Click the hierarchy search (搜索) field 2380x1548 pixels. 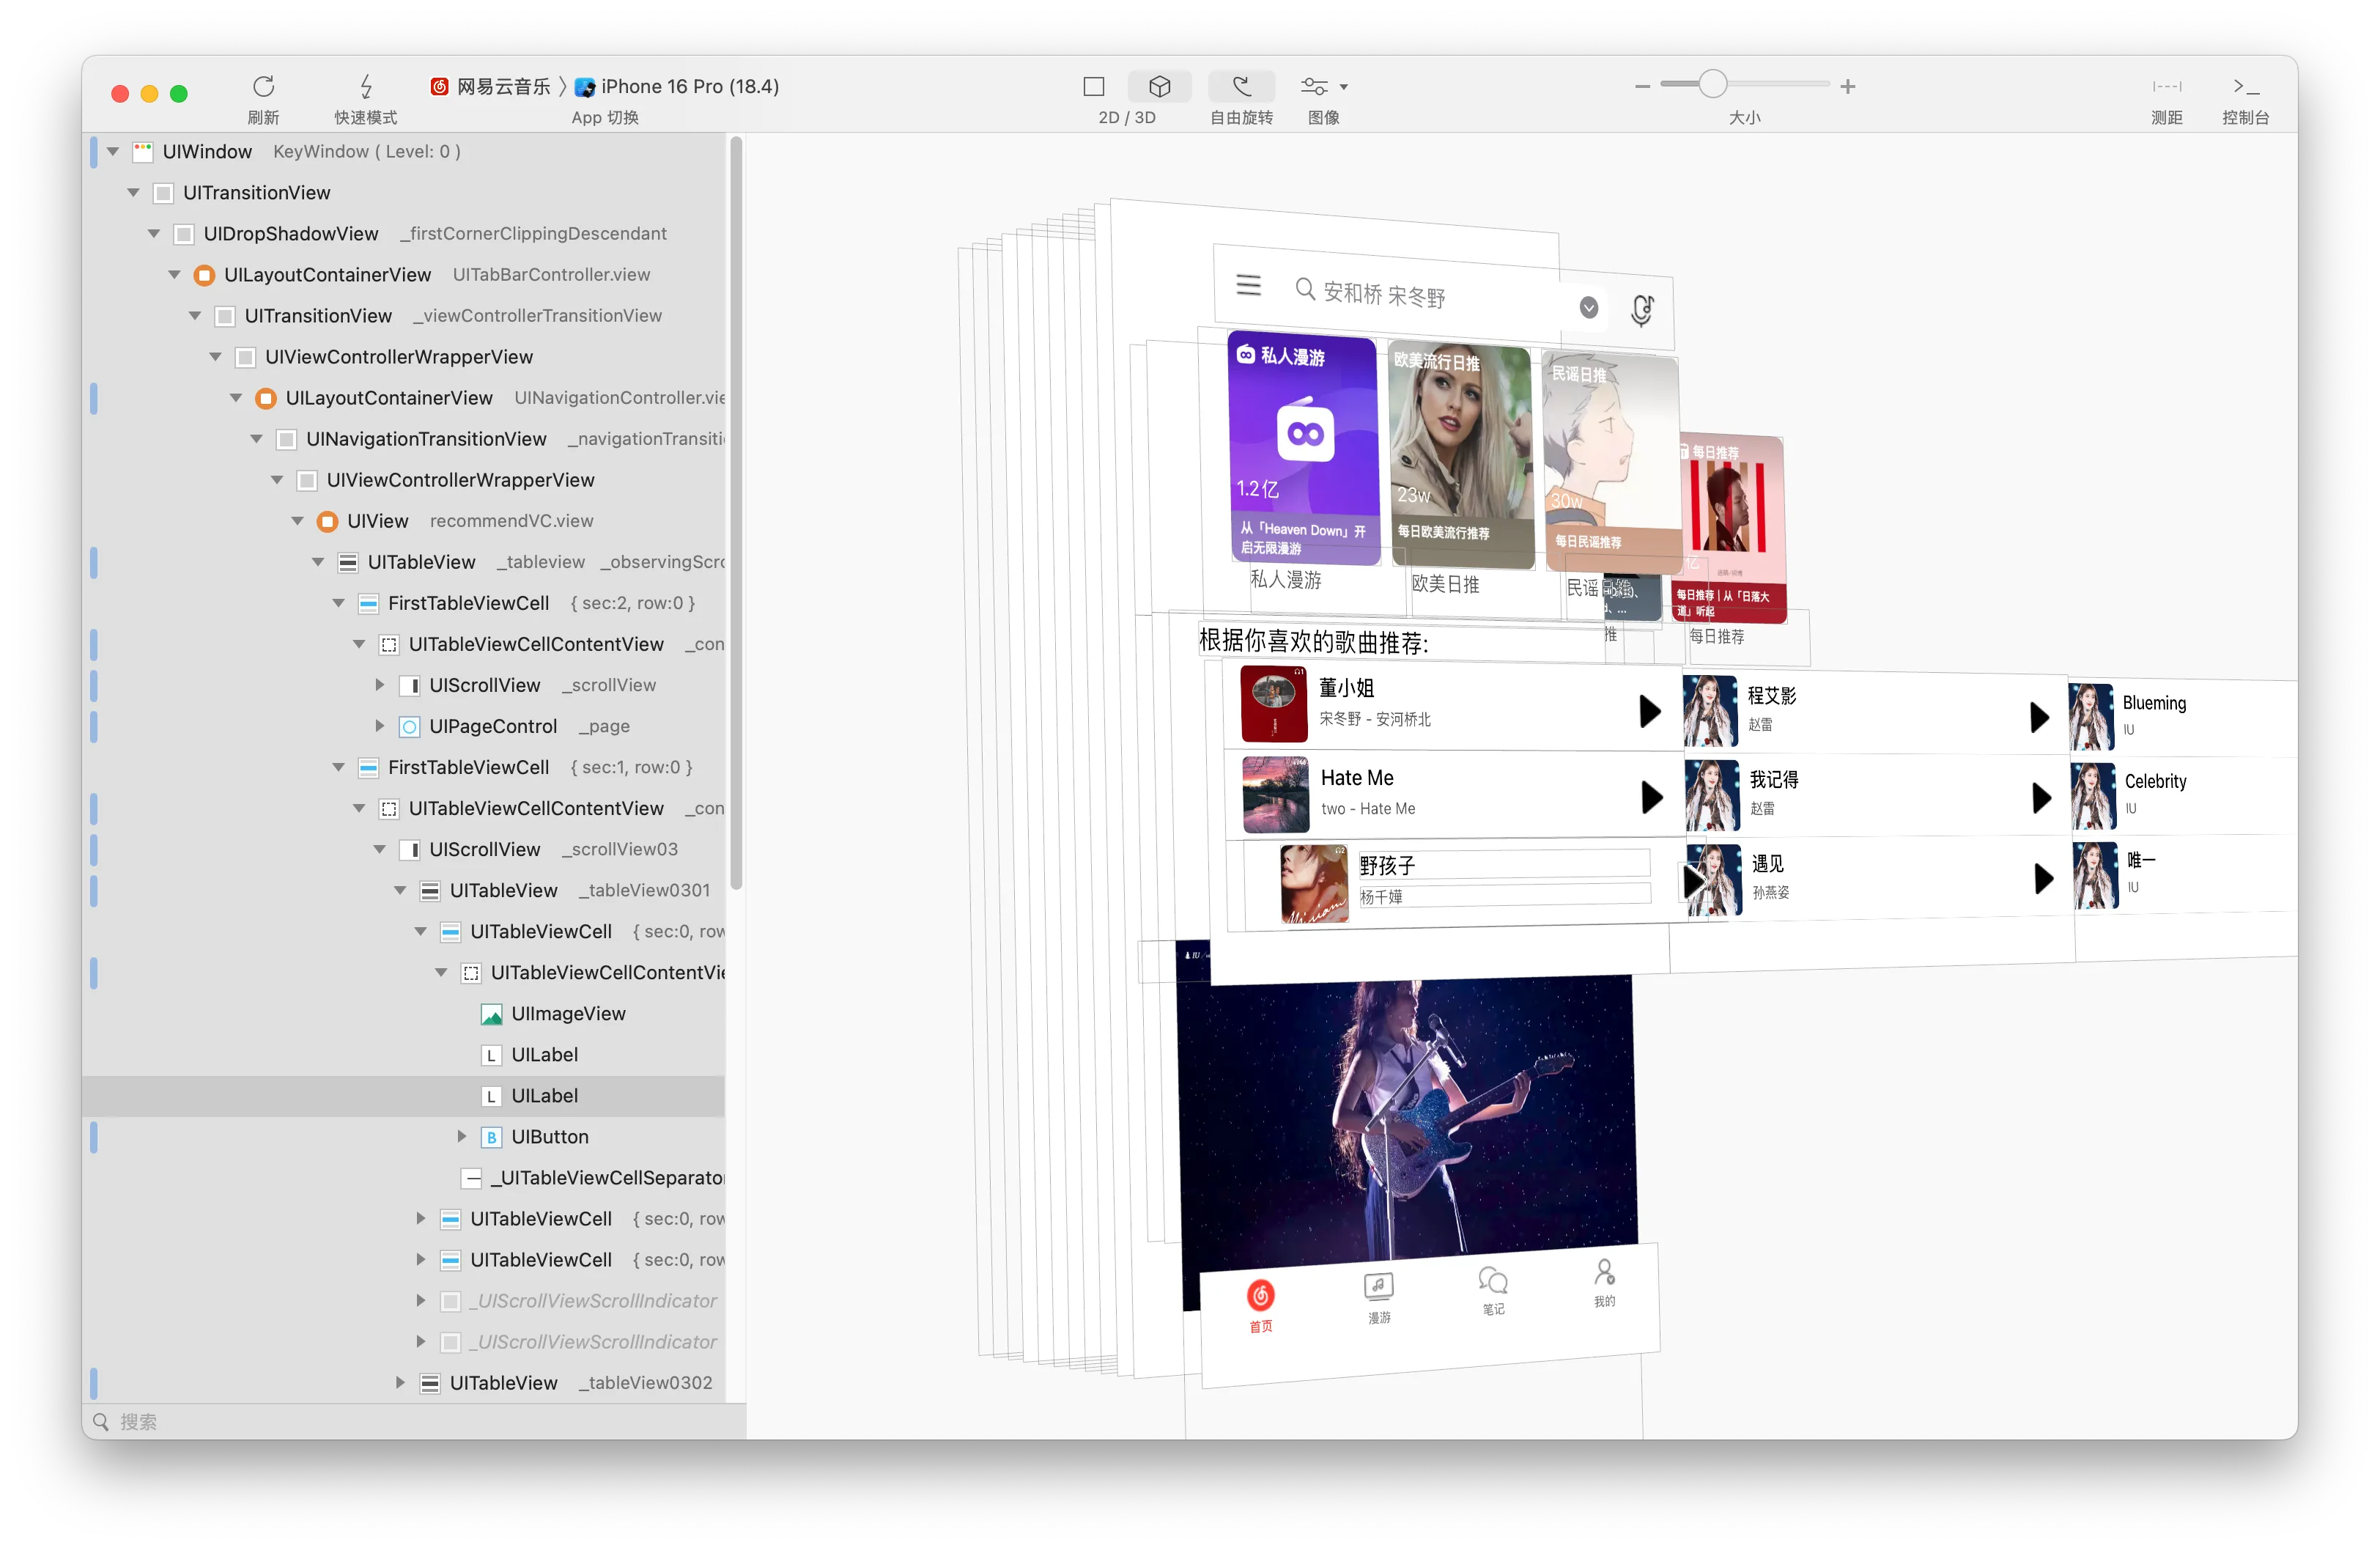pos(414,1421)
